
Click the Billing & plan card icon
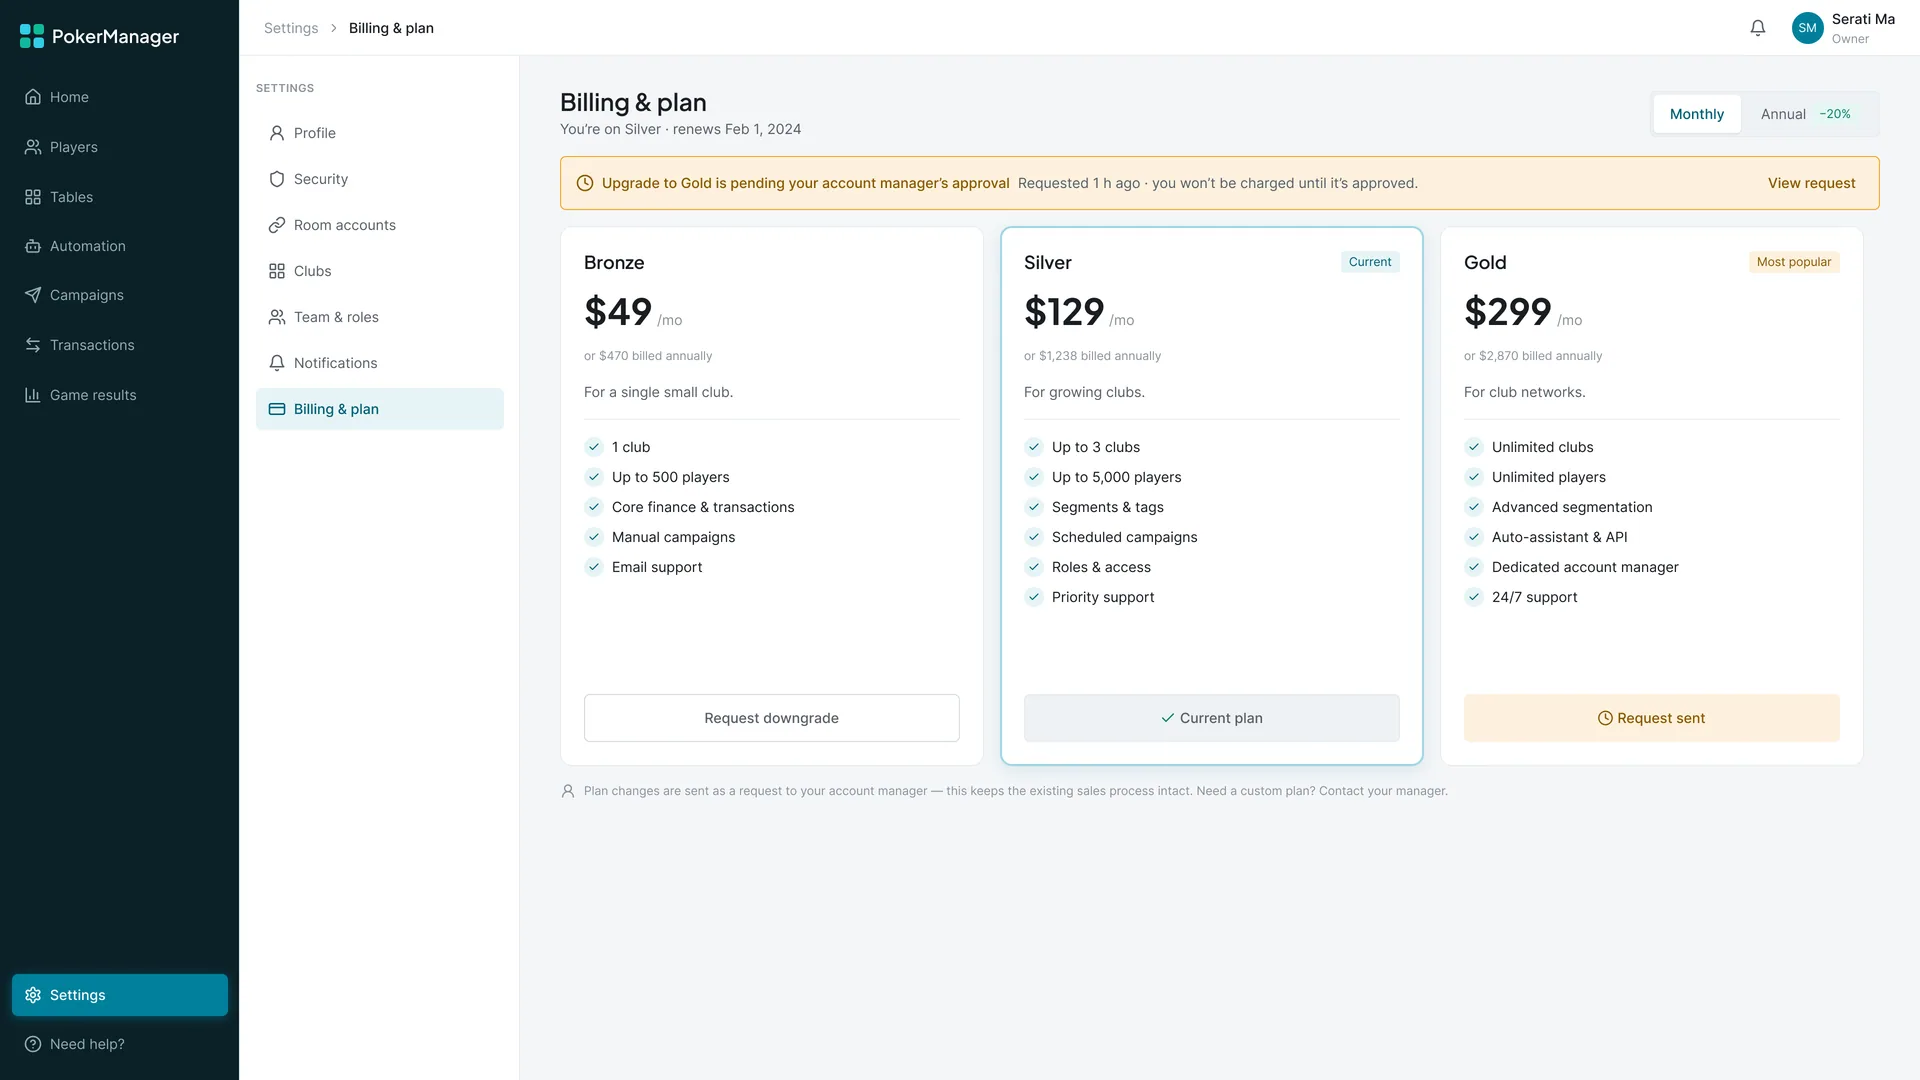pyautogui.click(x=277, y=409)
